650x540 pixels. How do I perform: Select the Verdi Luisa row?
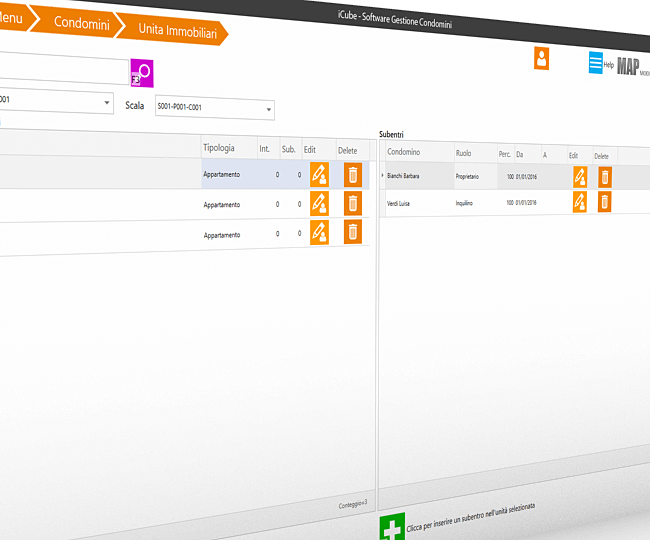coord(514,203)
